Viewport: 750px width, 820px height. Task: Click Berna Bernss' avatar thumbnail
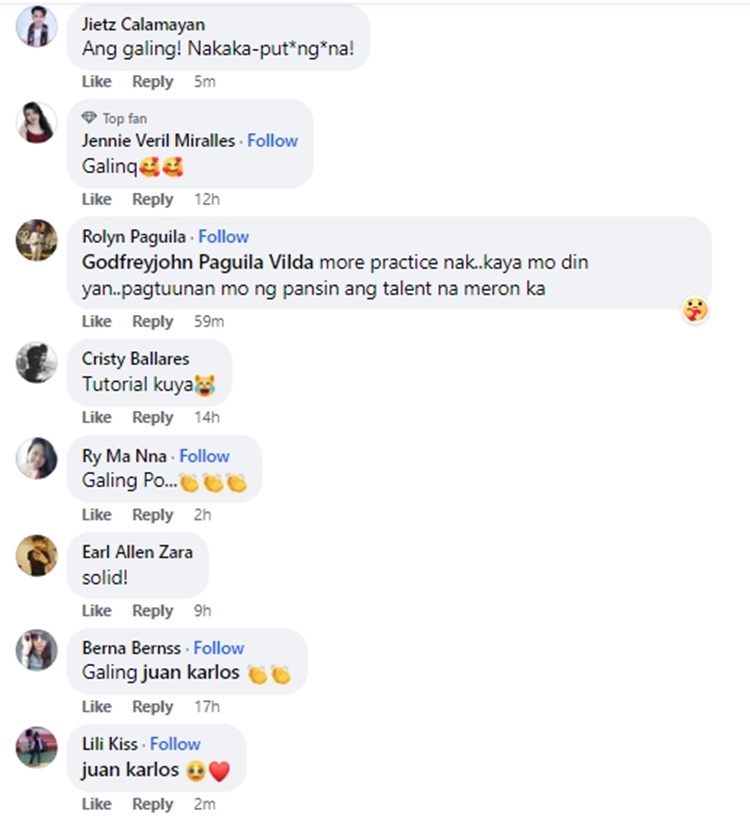pos(37,650)
